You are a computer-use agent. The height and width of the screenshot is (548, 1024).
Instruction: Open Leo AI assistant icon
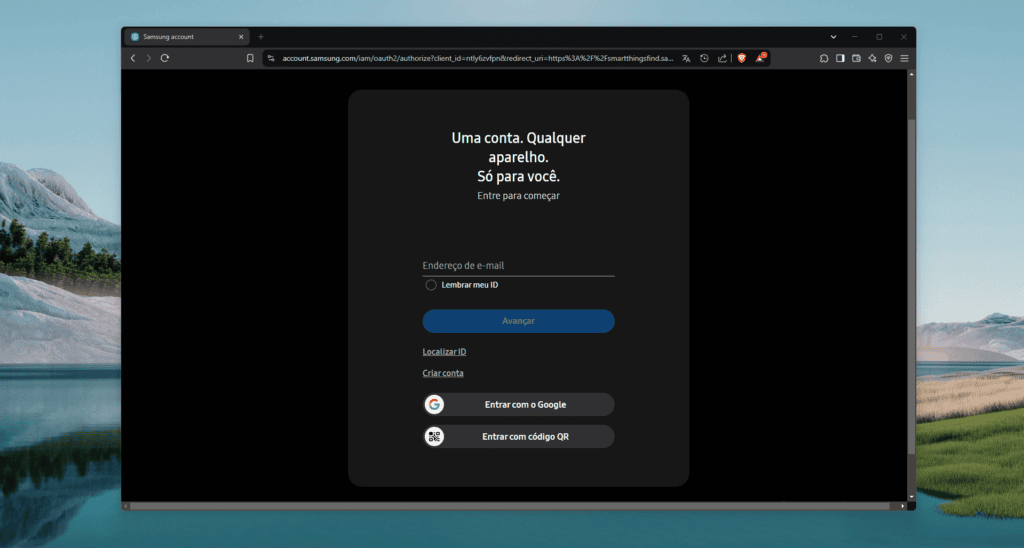click(x=872, y=58)
